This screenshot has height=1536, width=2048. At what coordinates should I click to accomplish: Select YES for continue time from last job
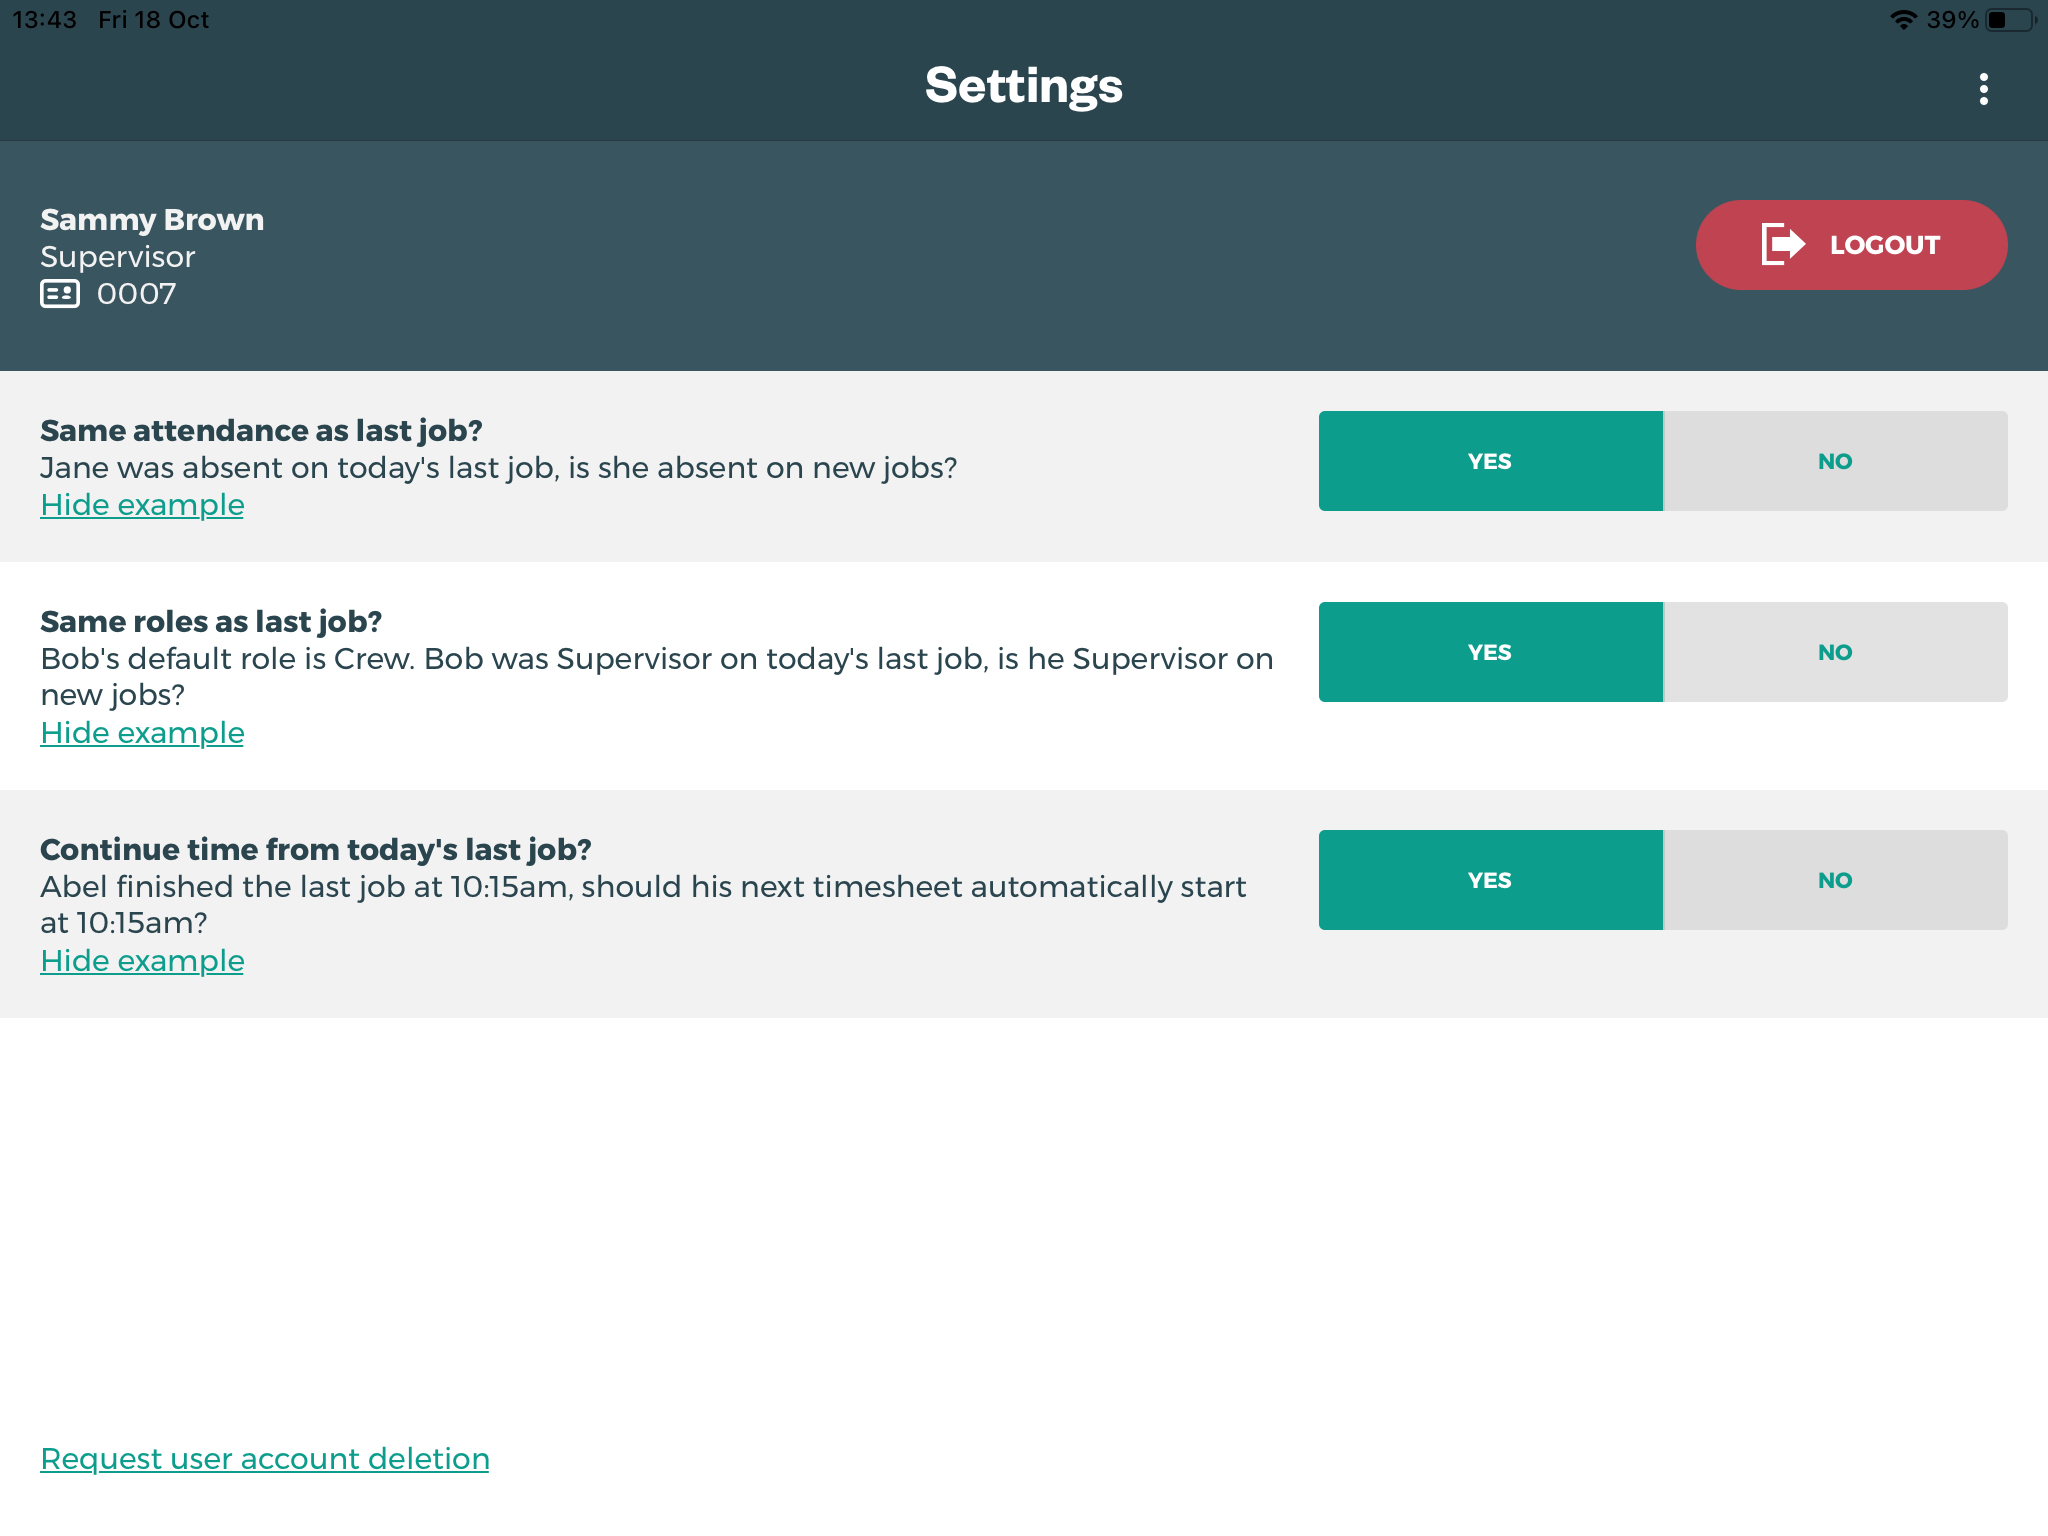coord(1490,880)
